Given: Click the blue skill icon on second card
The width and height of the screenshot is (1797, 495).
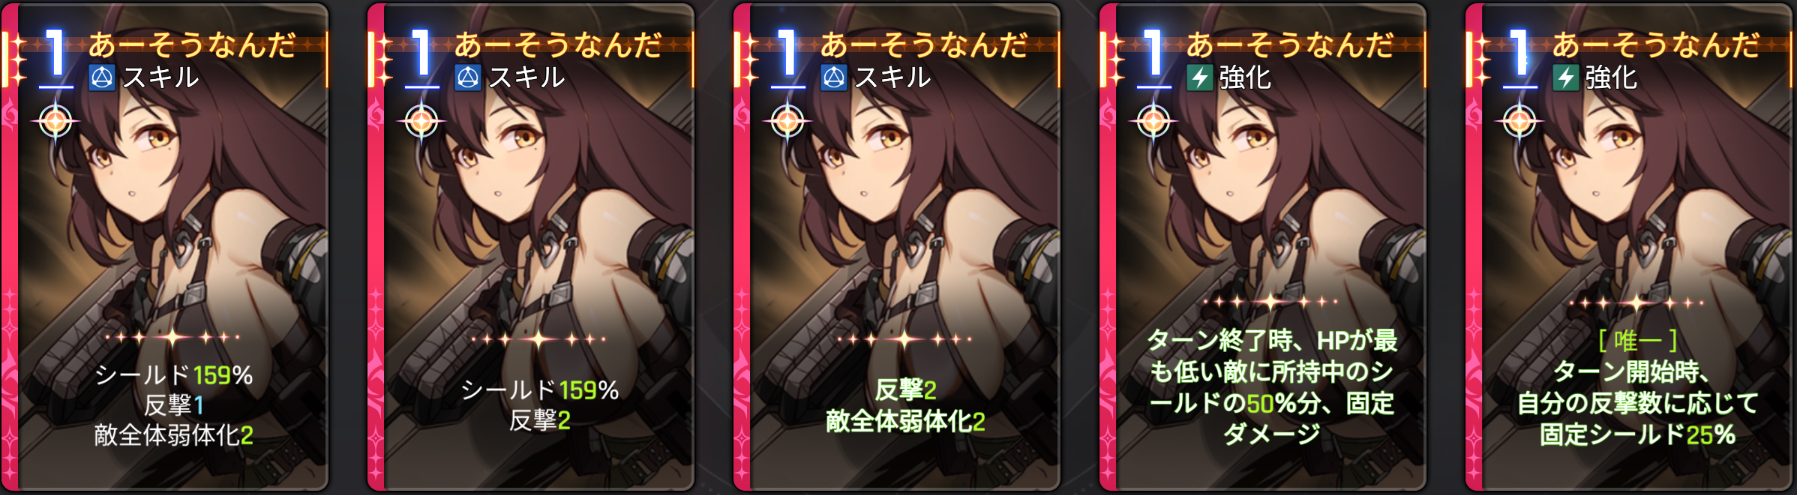Looking at the screenshot, I should tap(468, 77).
